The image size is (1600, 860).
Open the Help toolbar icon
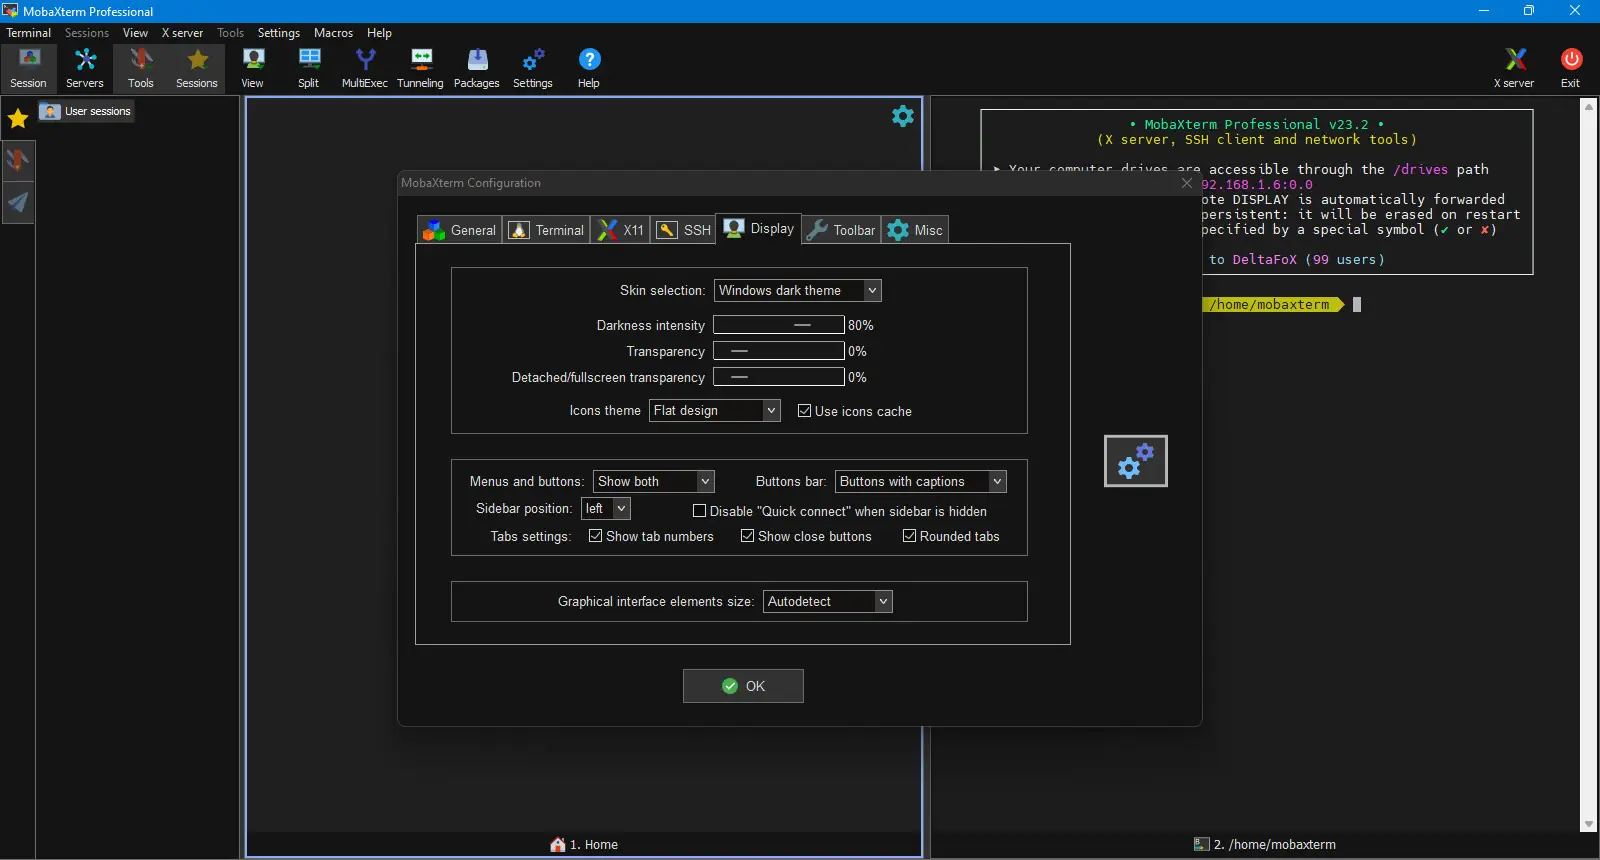[x=589, y=68]
